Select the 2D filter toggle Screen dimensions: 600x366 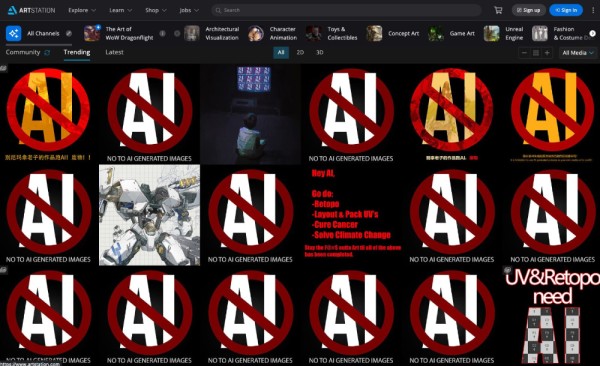[300, 52]
